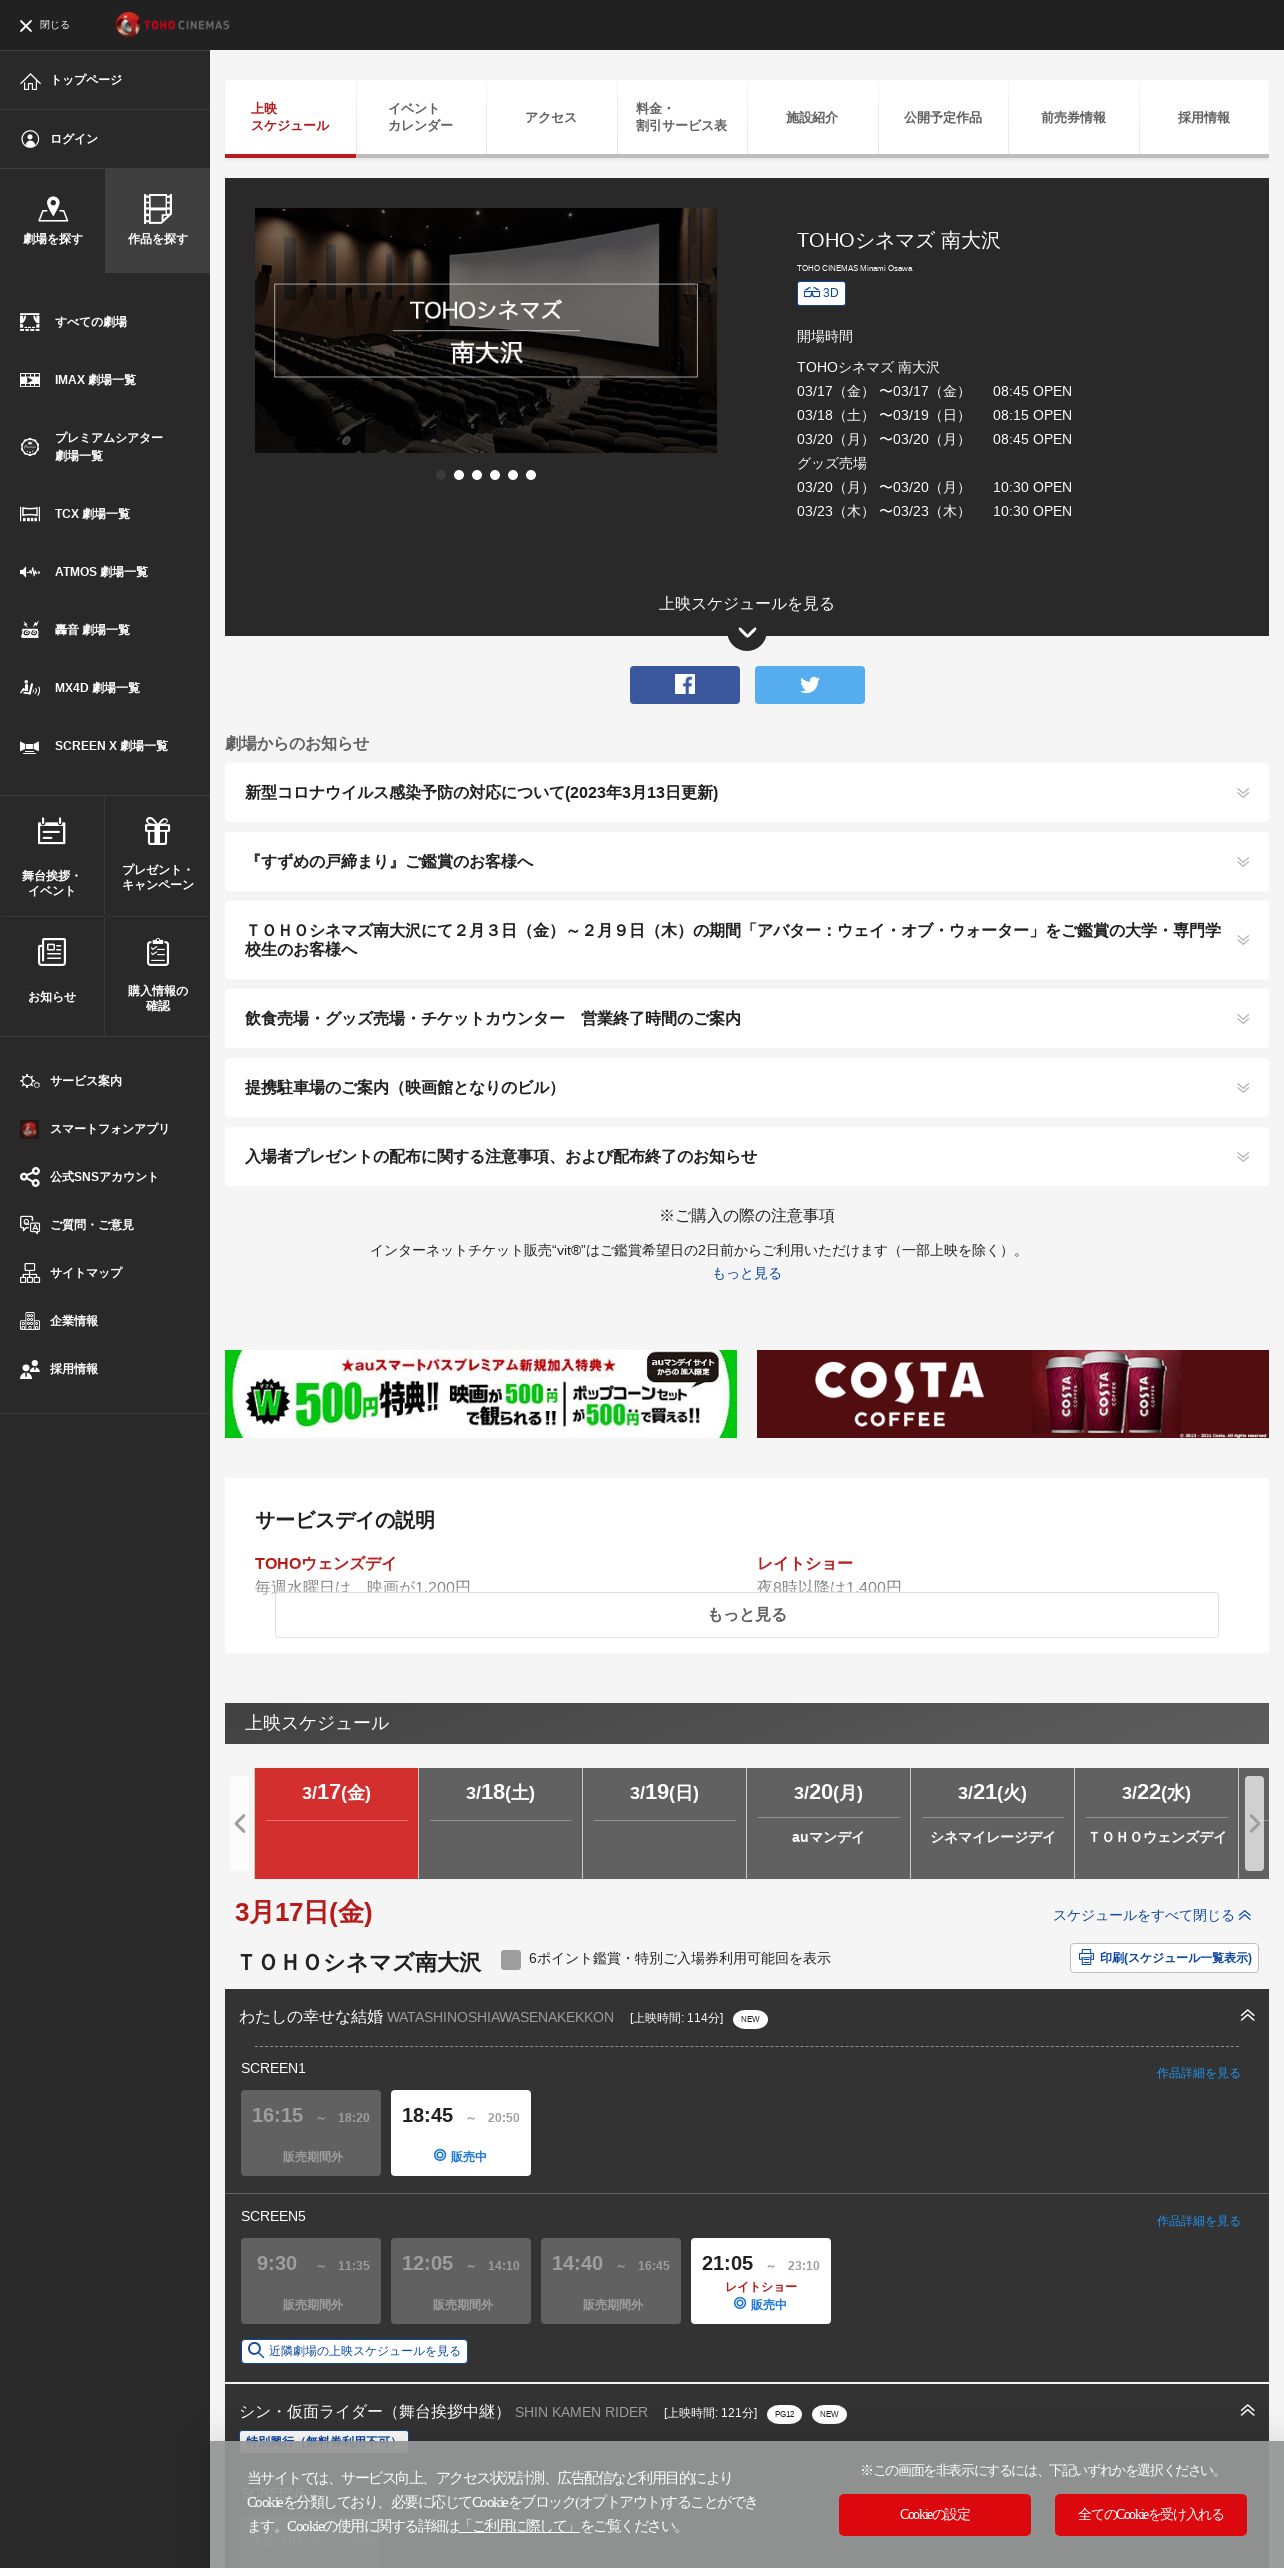
Task: Open 舞台挨拶・イベント calendar icon
Action: pyautogui.click(x=52, y=831)
